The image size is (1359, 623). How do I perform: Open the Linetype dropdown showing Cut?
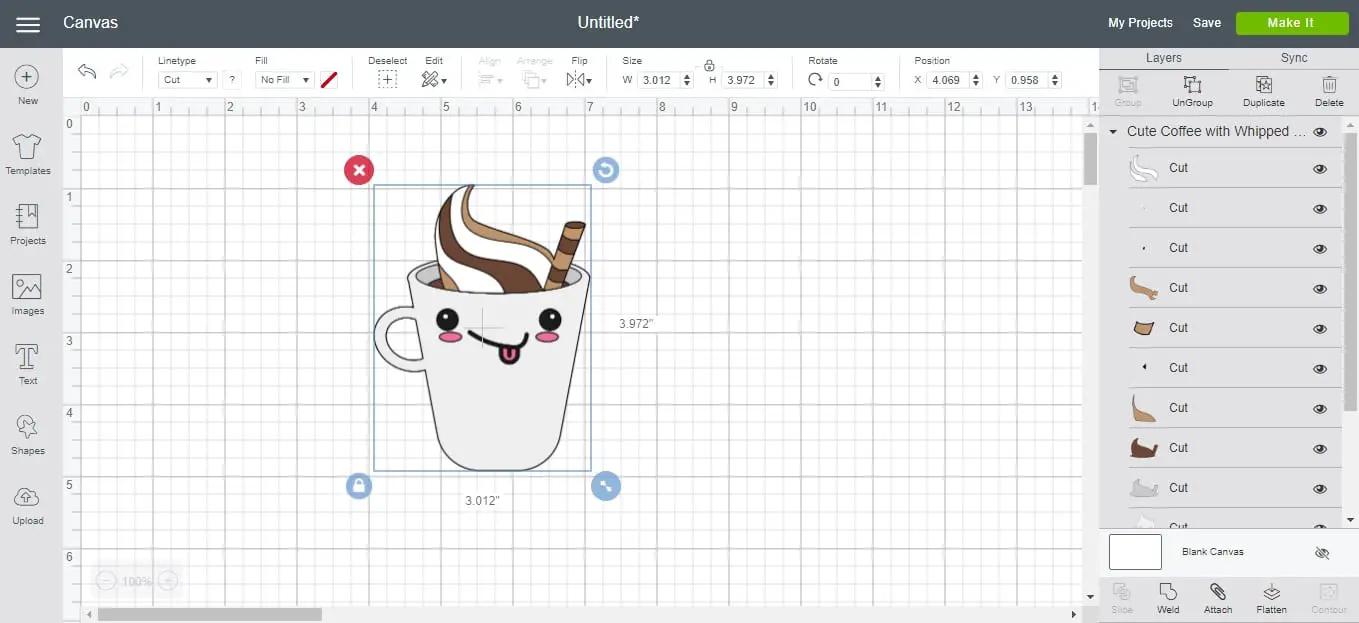click(x=186, y=80)
